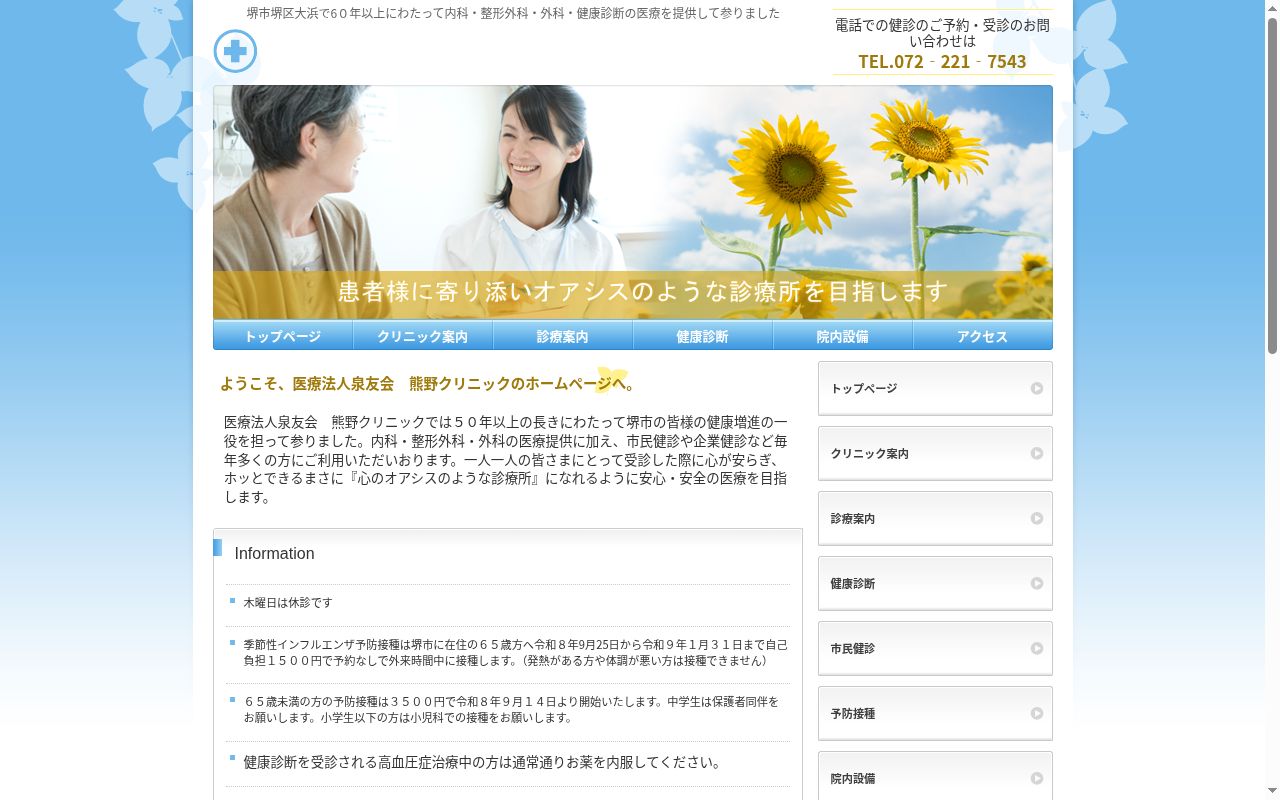This screenshot has height=800, width=1280.
Task: Click the hero banner image with sunflowers
Action: point(633,202)
